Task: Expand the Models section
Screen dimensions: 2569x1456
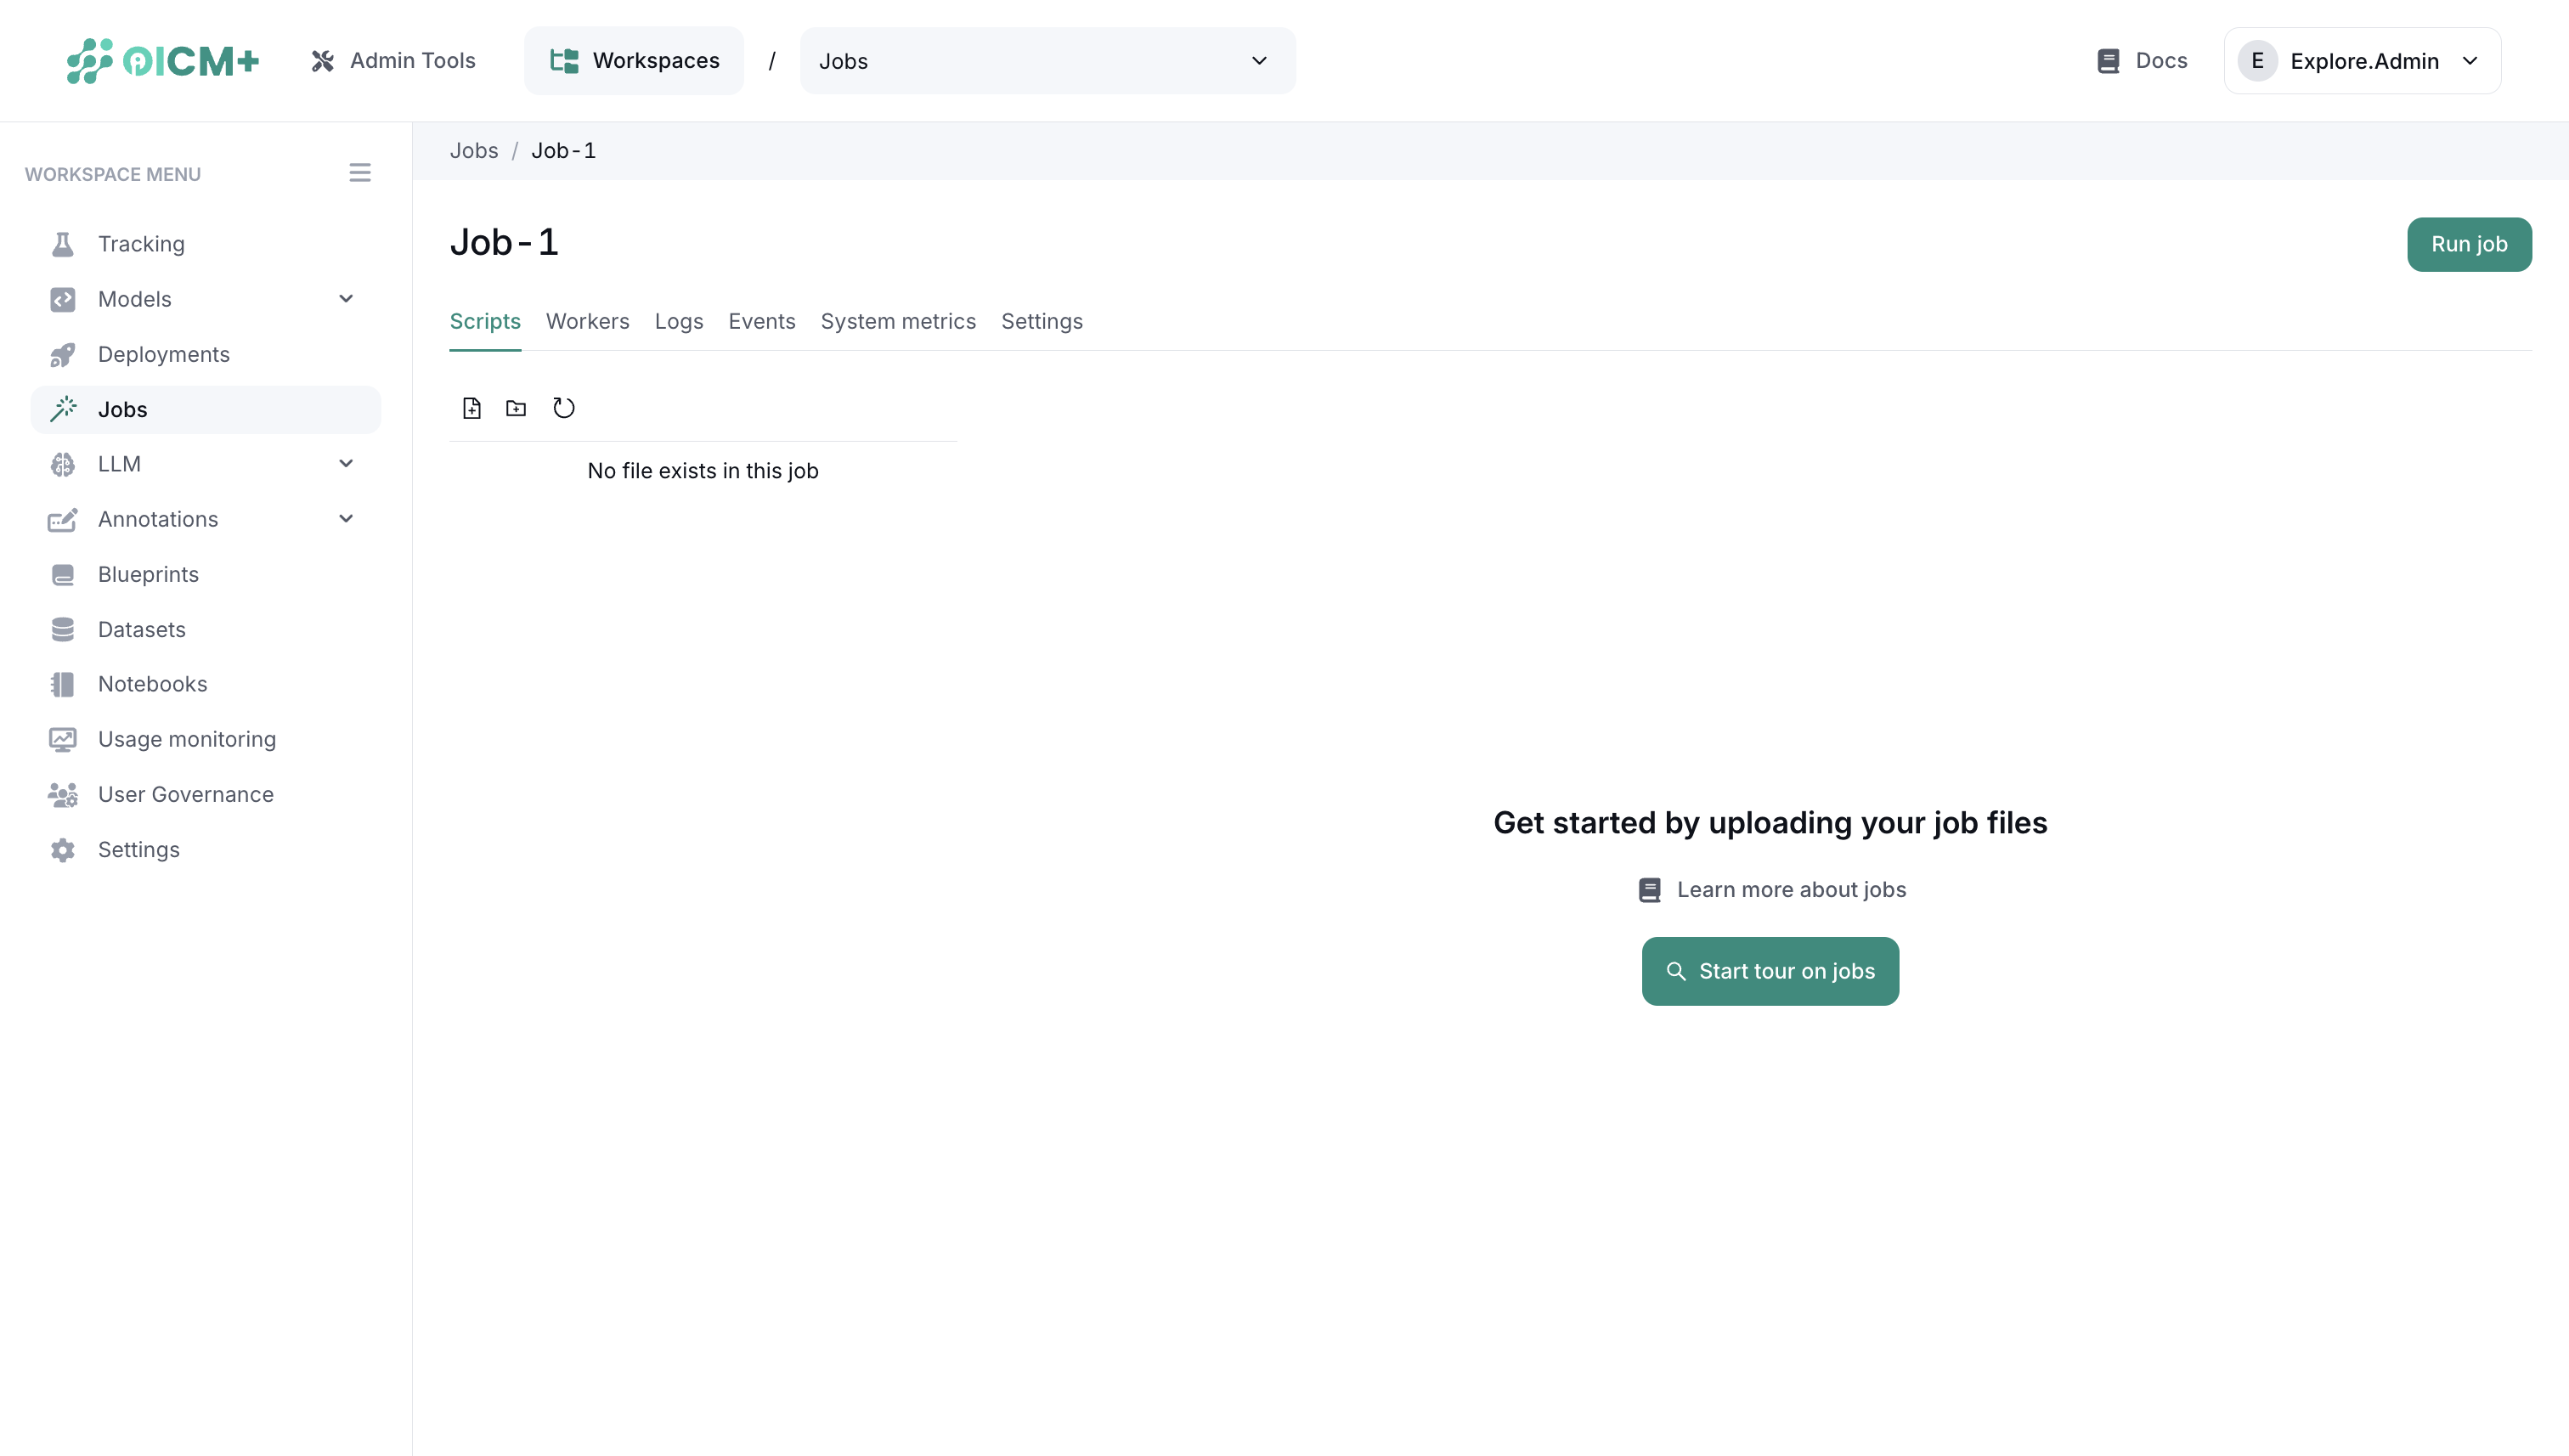Action: (346, 298)
